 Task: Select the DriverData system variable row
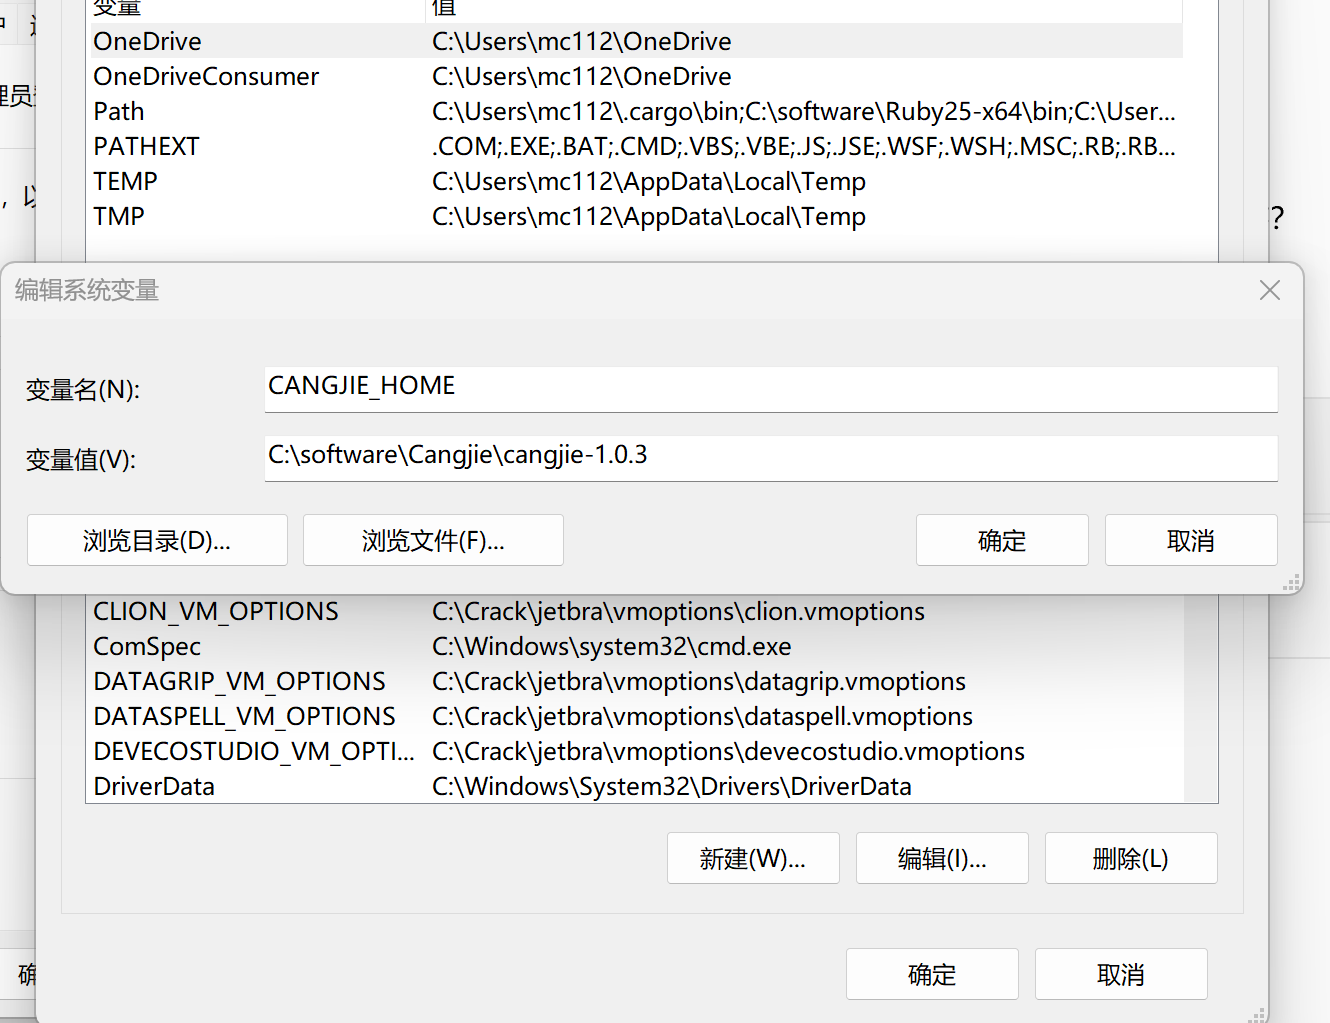[635, 786]
